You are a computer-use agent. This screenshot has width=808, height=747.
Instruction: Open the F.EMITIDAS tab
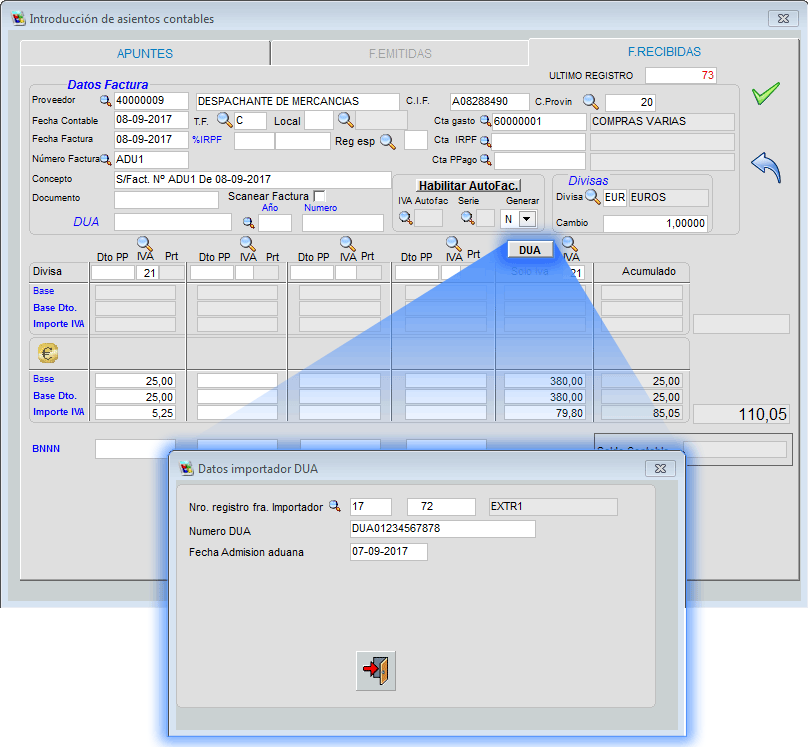click(400, 54)
